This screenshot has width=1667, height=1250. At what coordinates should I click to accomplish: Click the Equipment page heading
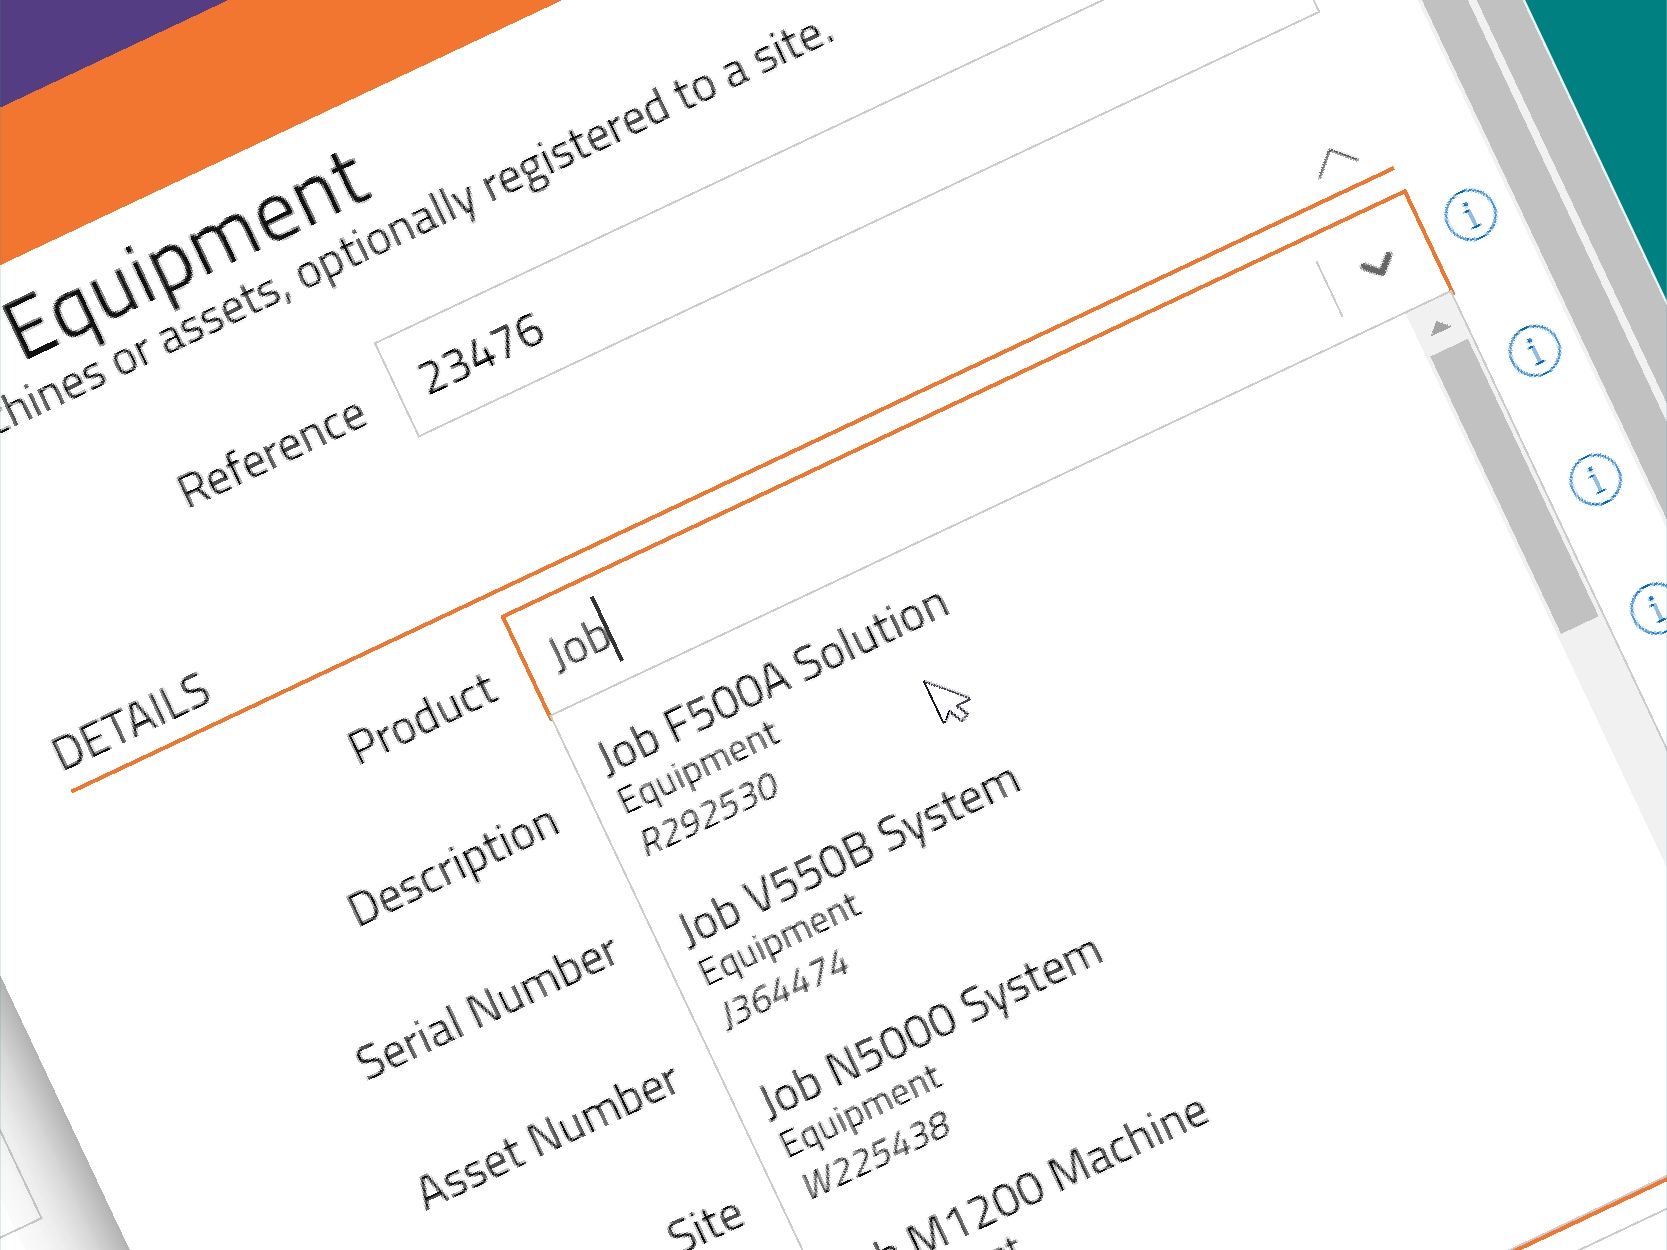pyautogui.click(x=186, y=255)
